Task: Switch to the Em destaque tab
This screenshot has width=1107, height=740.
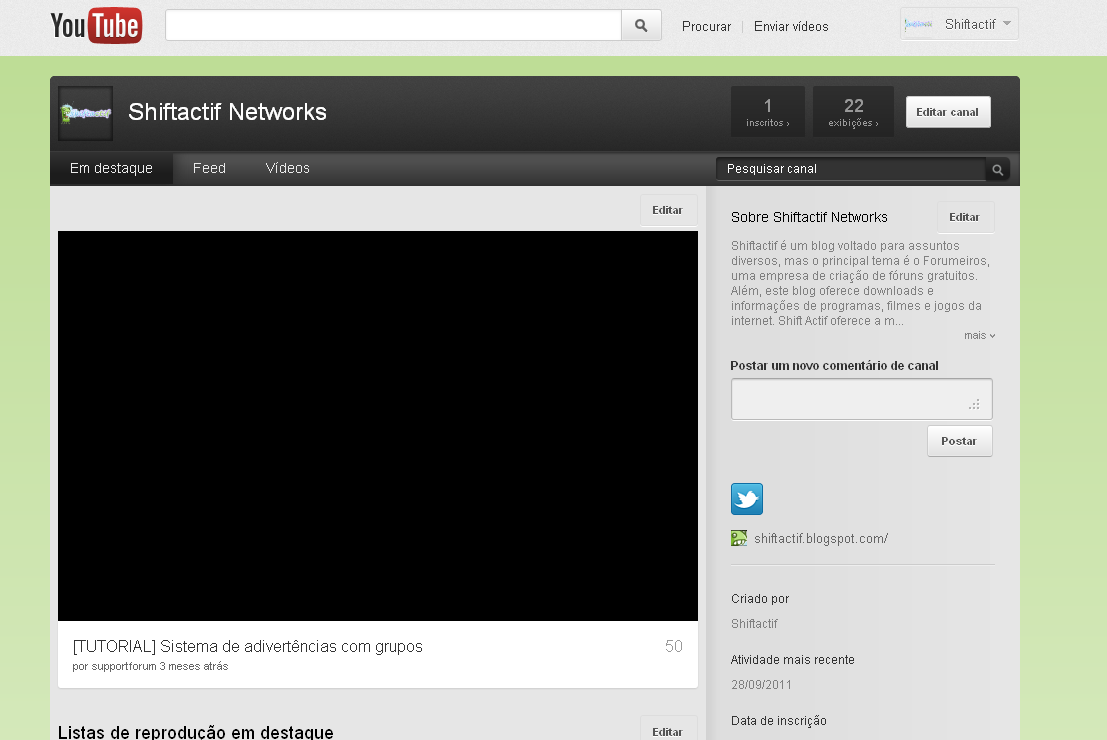Action: [112, 168]
